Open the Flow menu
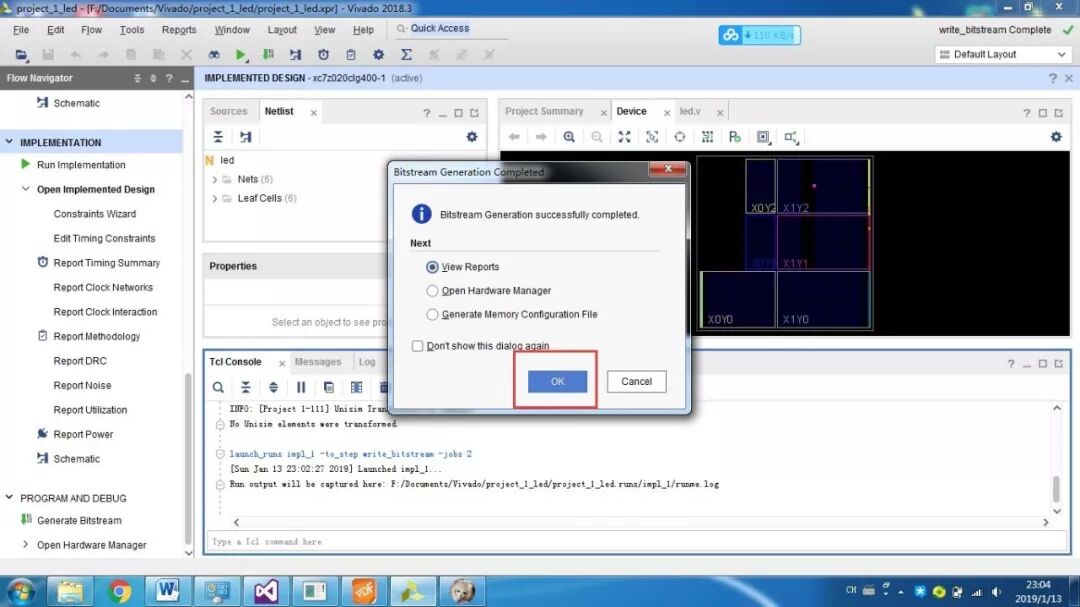The image size is (1080, 607). coord(91,30)
